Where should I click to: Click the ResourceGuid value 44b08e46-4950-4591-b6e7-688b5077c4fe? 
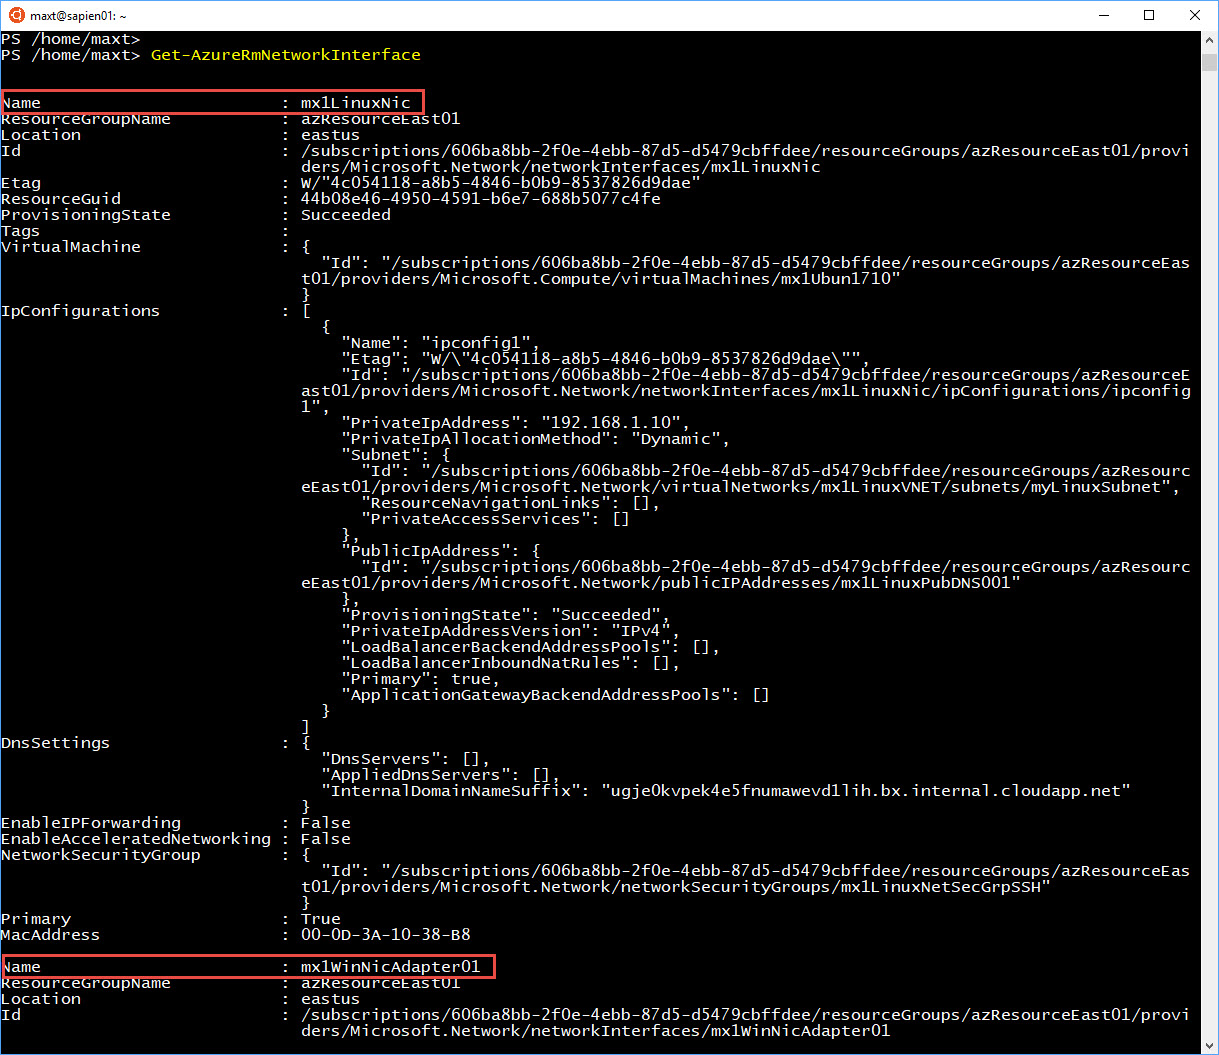click(480, 199)
